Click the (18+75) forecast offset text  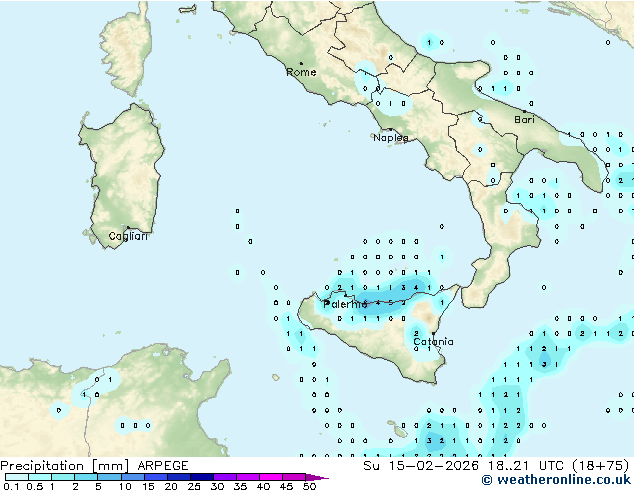click(601, 466)
